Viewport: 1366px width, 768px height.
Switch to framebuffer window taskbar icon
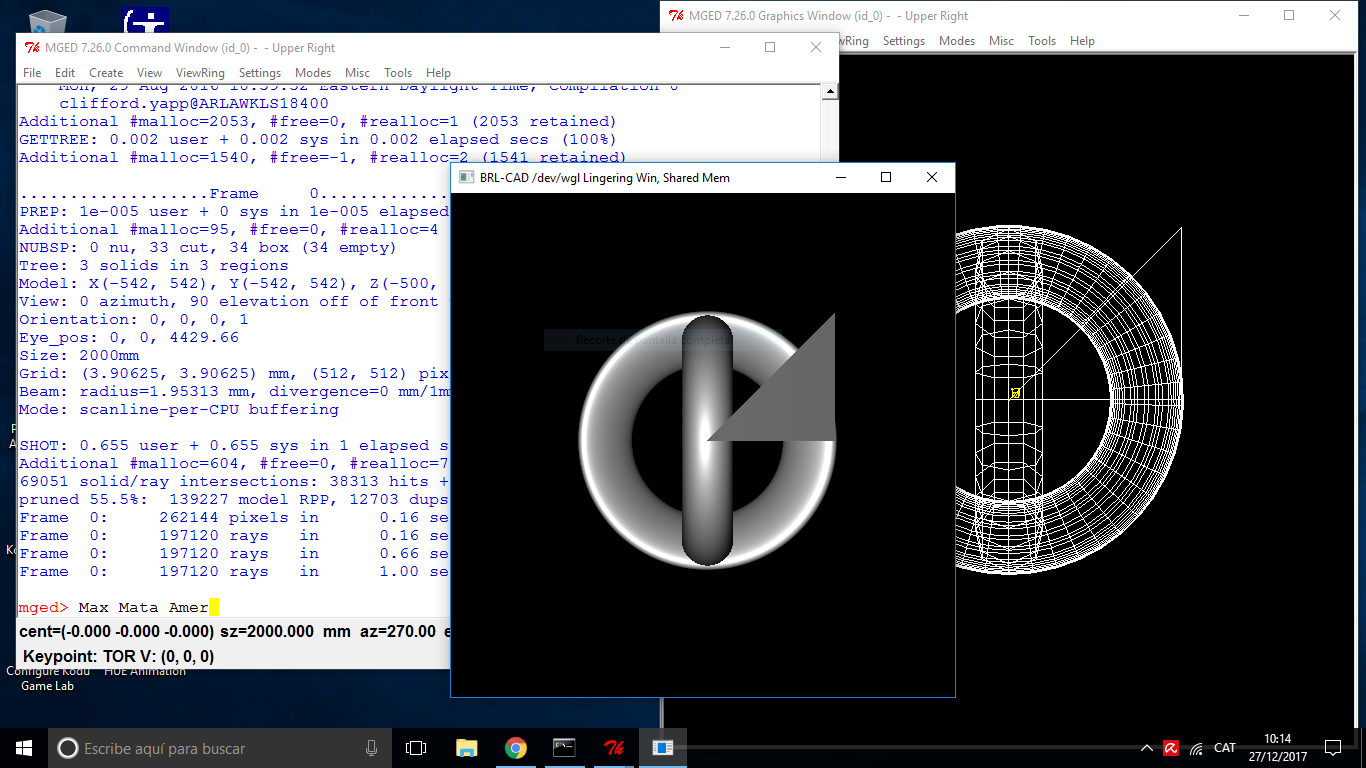662,748
